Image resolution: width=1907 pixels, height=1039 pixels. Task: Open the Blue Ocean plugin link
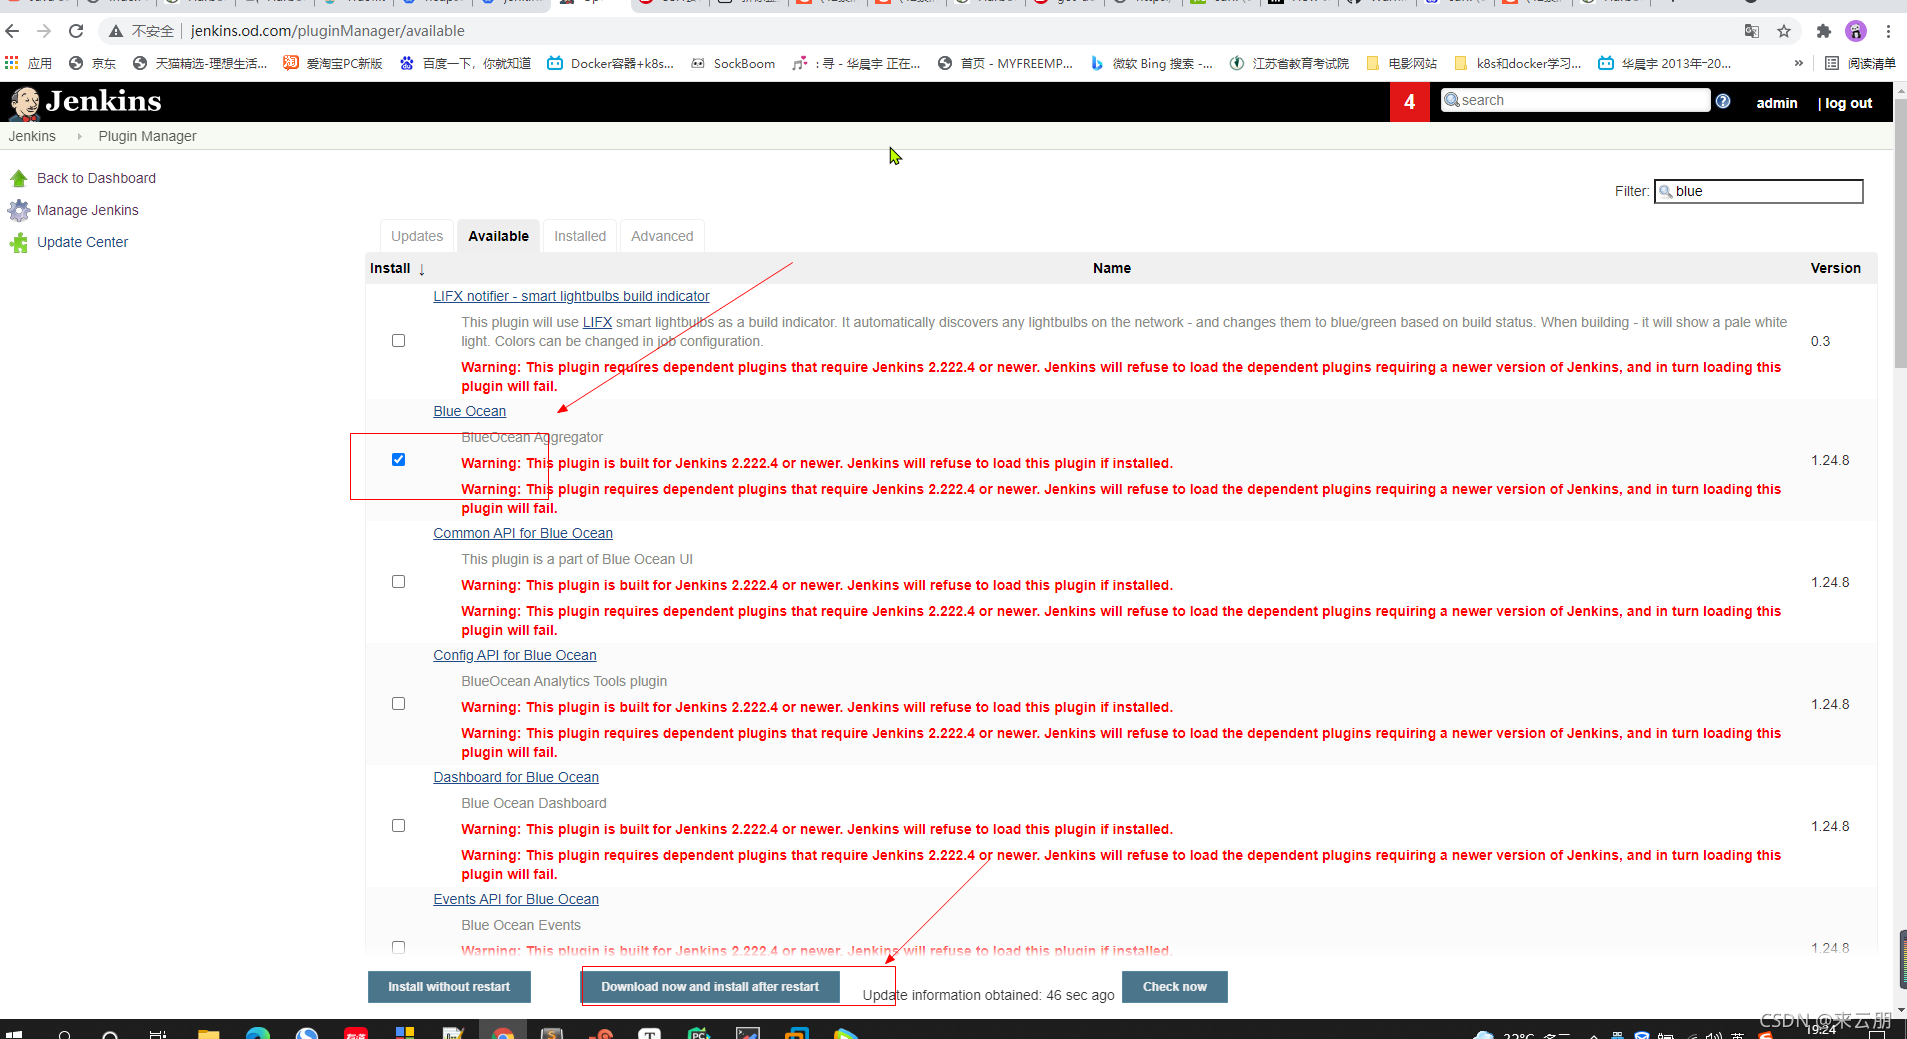pos(469,411)
